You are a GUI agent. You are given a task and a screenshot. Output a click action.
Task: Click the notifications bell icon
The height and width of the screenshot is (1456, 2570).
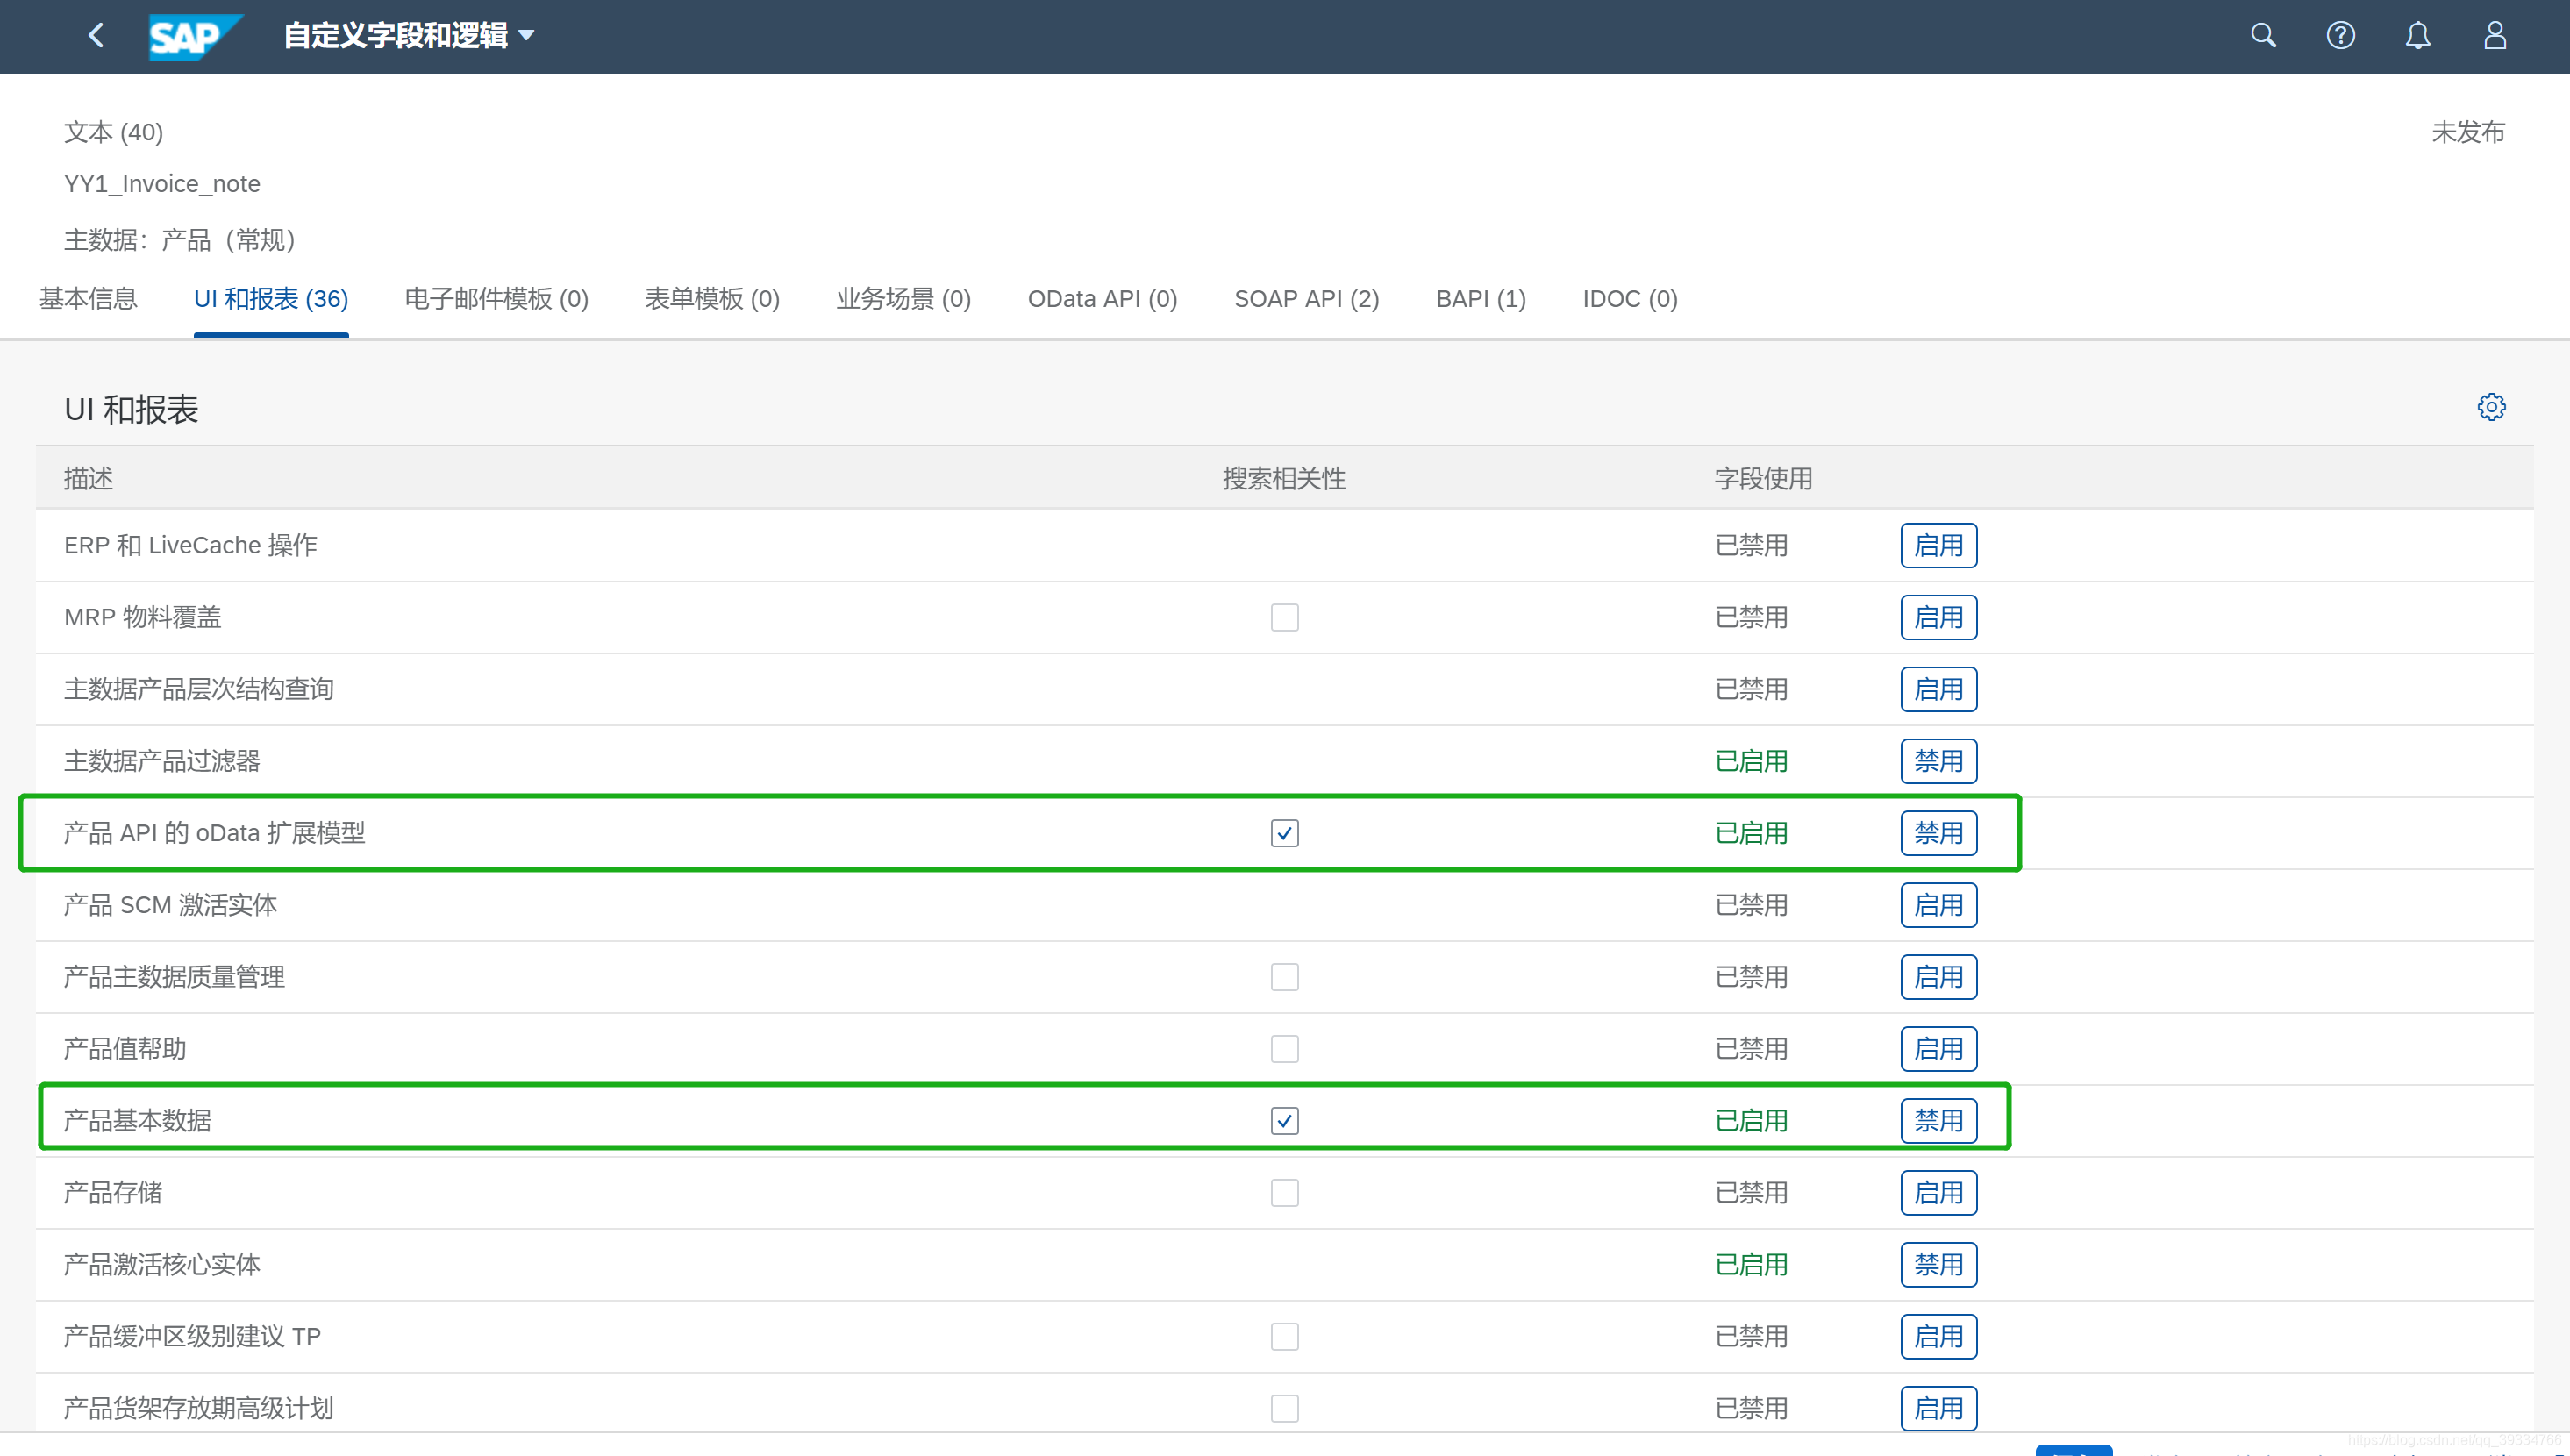click(x=2422, y=35)
